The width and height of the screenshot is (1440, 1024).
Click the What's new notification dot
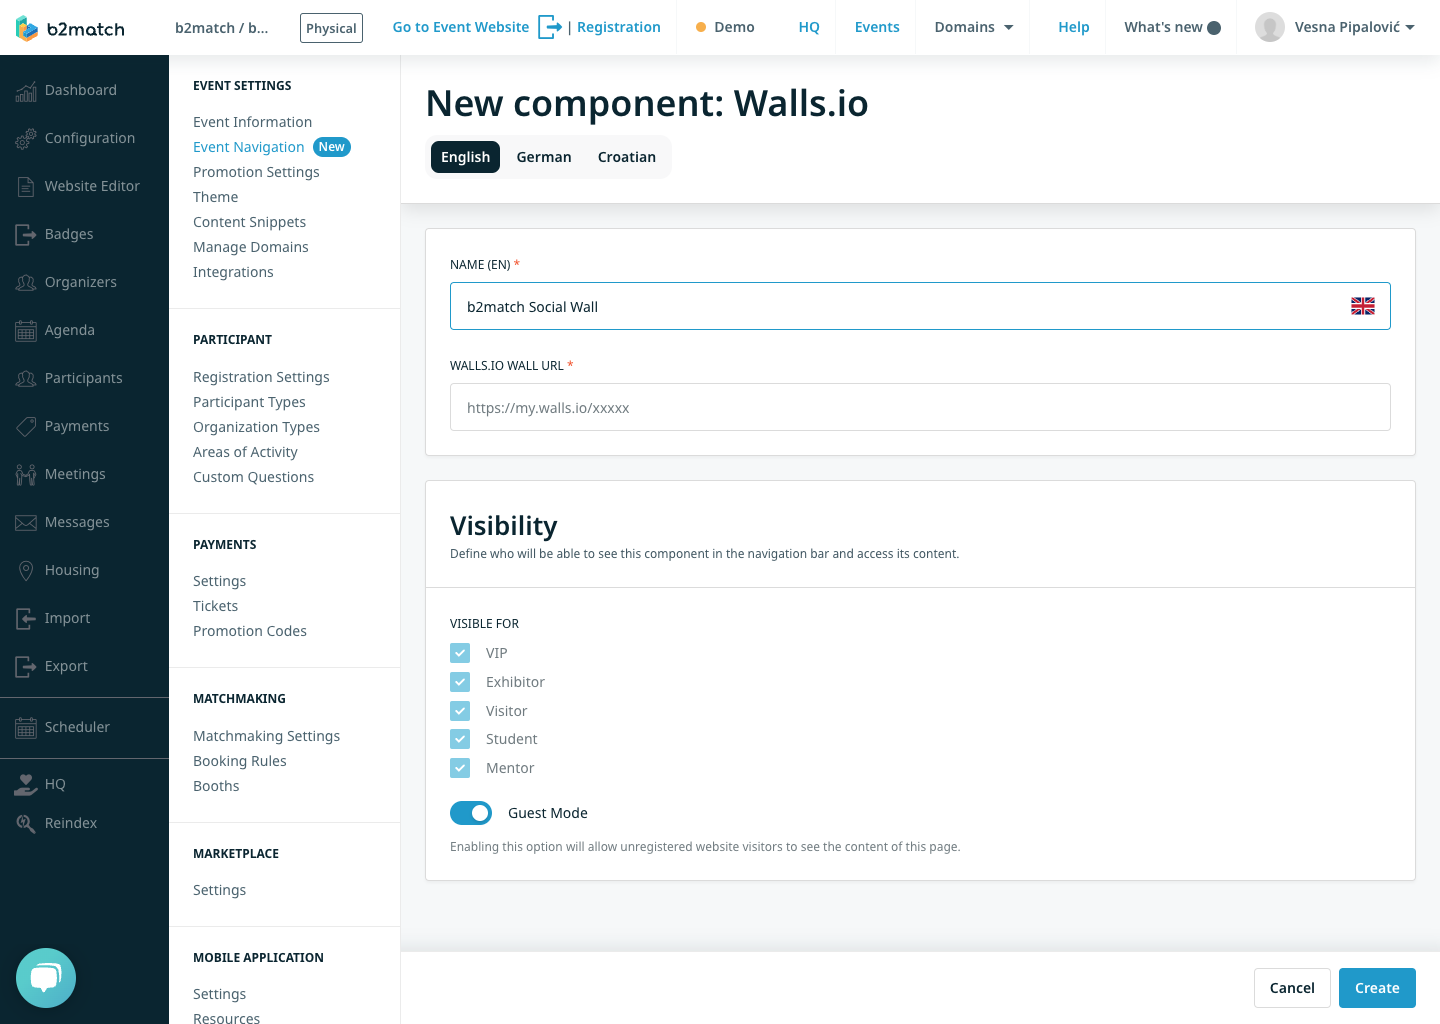click(x=1214, y=28)
